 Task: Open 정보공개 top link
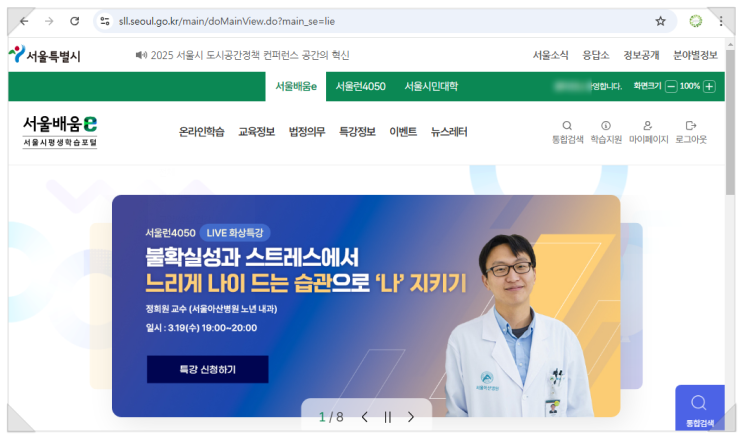[641, 55]
